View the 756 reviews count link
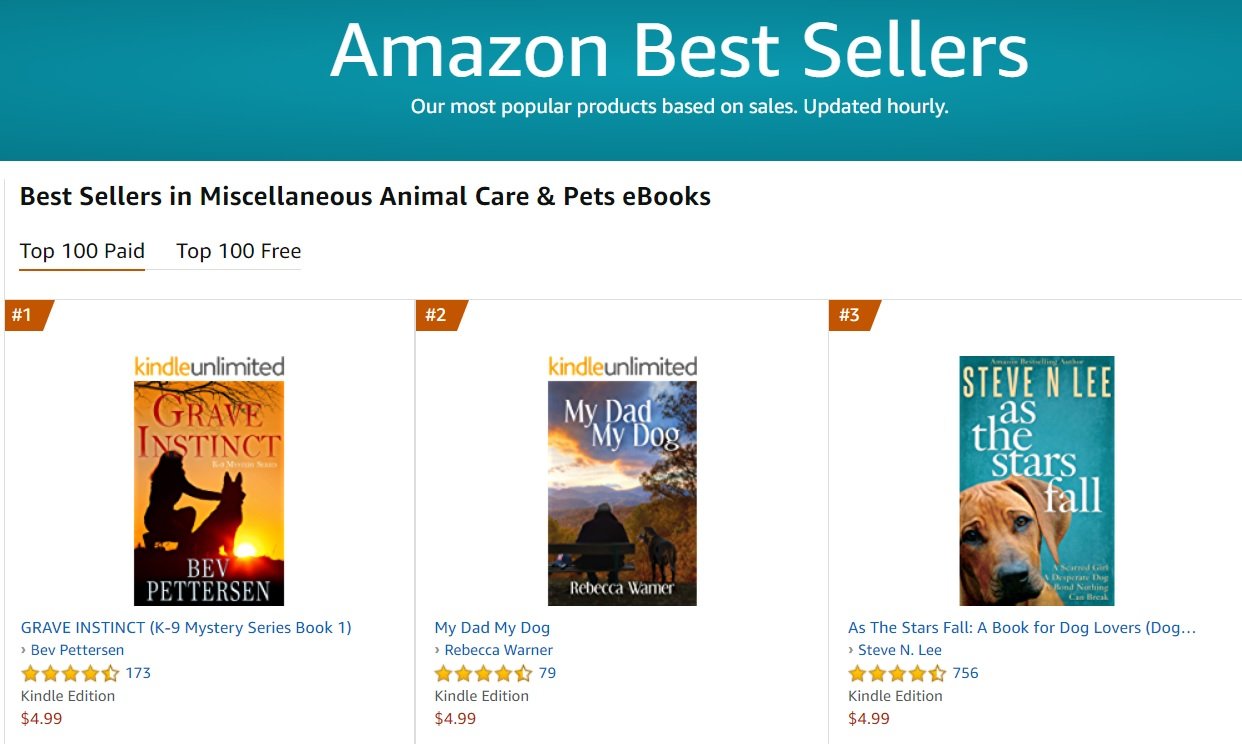Viewport: 1242px width, 744px height. pyautogui.click(x=965, y=673)
